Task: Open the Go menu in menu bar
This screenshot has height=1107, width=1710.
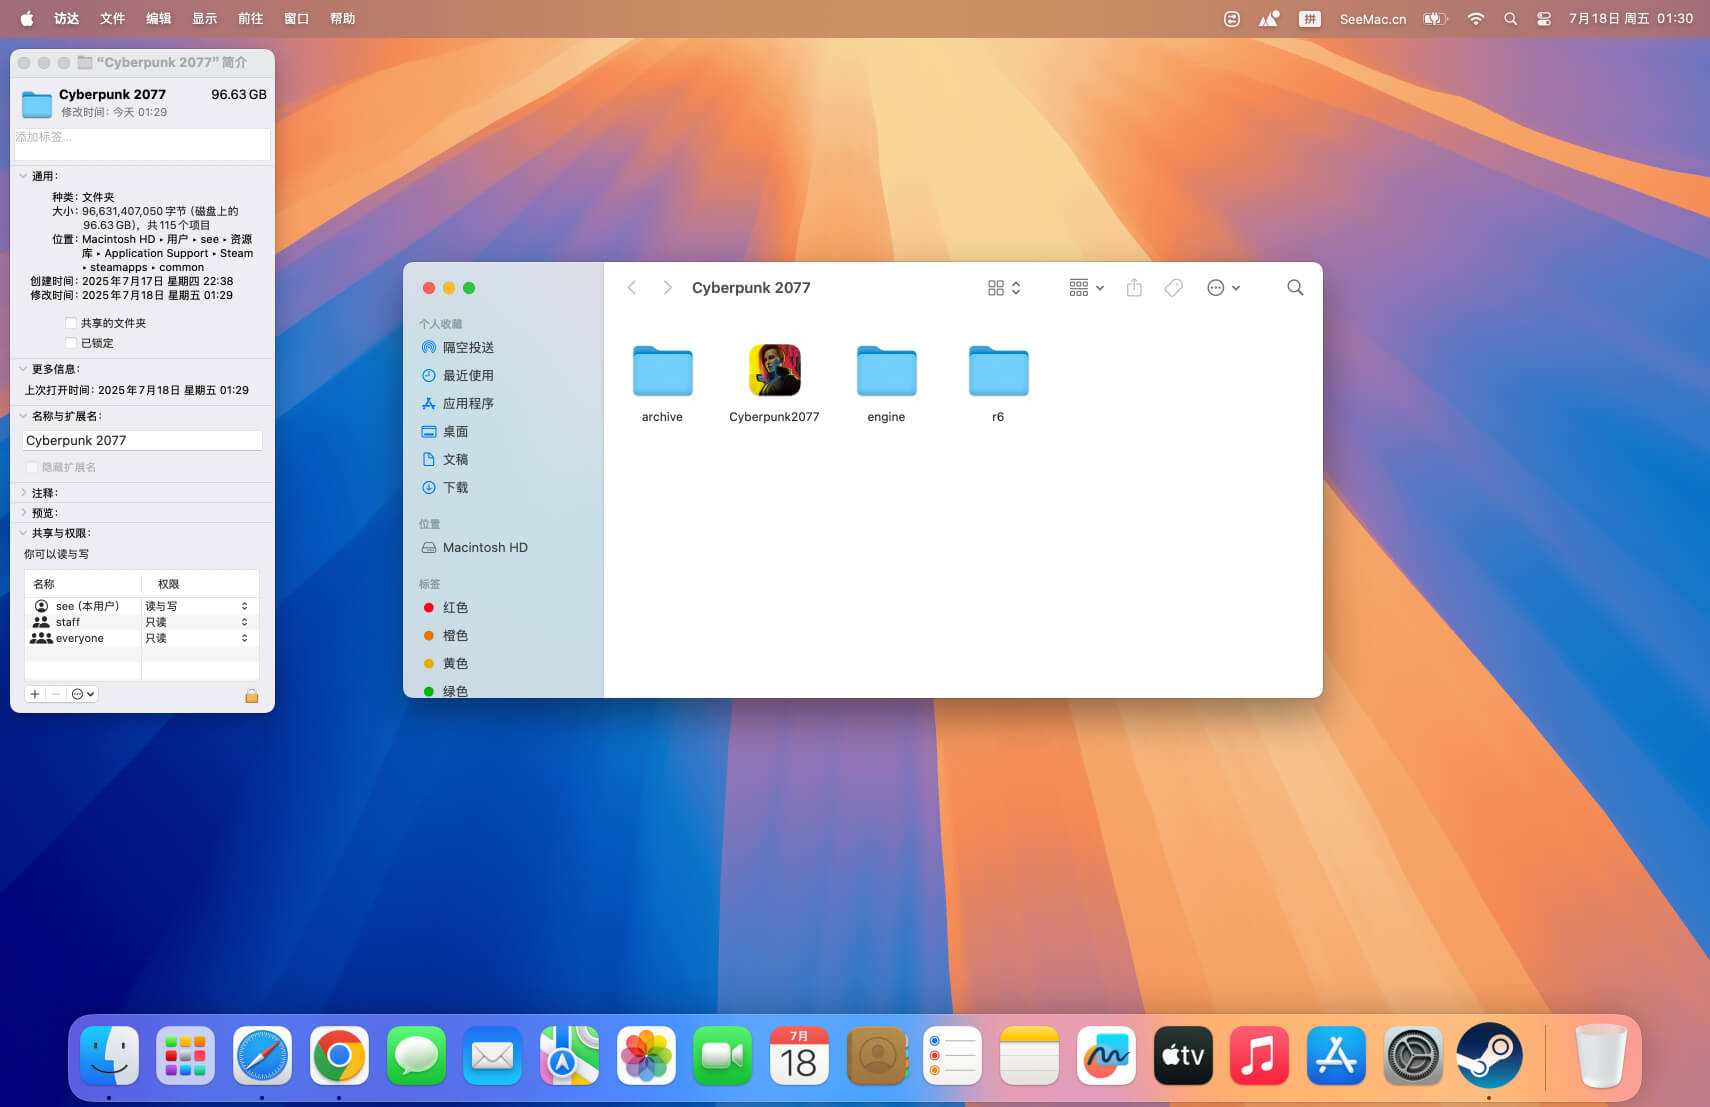Action: coord(250,18)
